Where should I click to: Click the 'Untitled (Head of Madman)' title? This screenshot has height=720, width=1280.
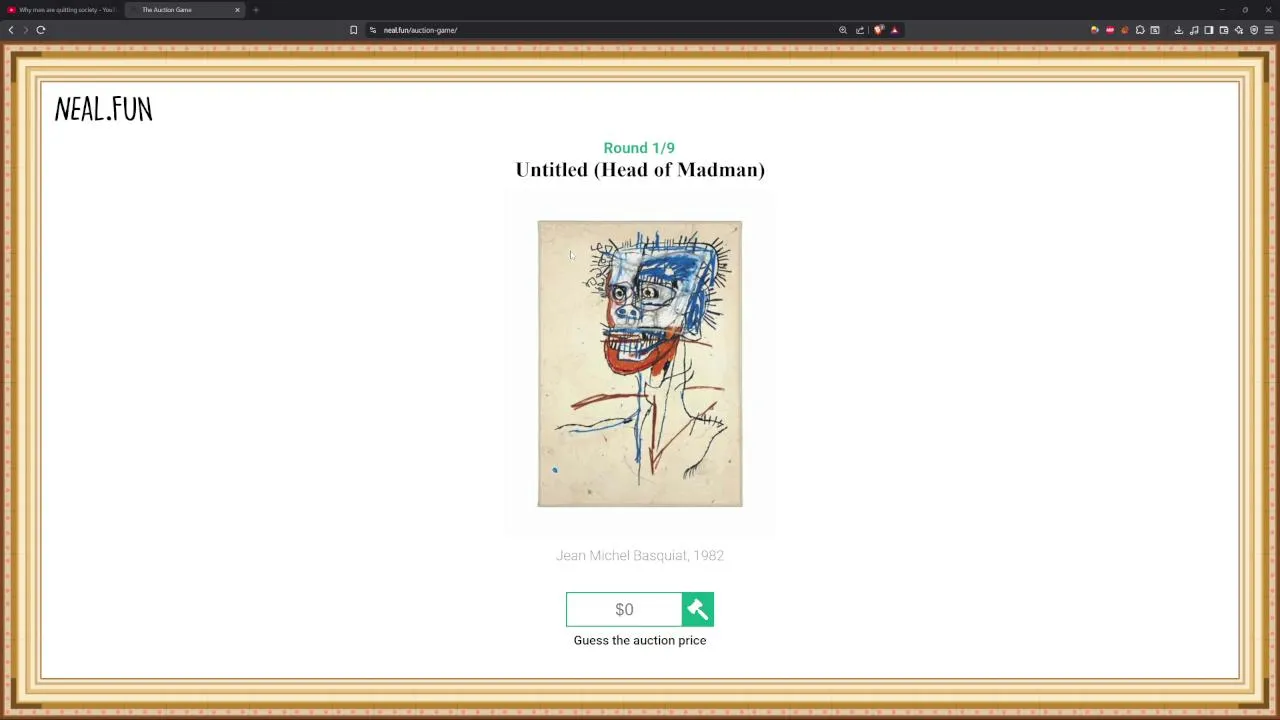pos(640,170)
